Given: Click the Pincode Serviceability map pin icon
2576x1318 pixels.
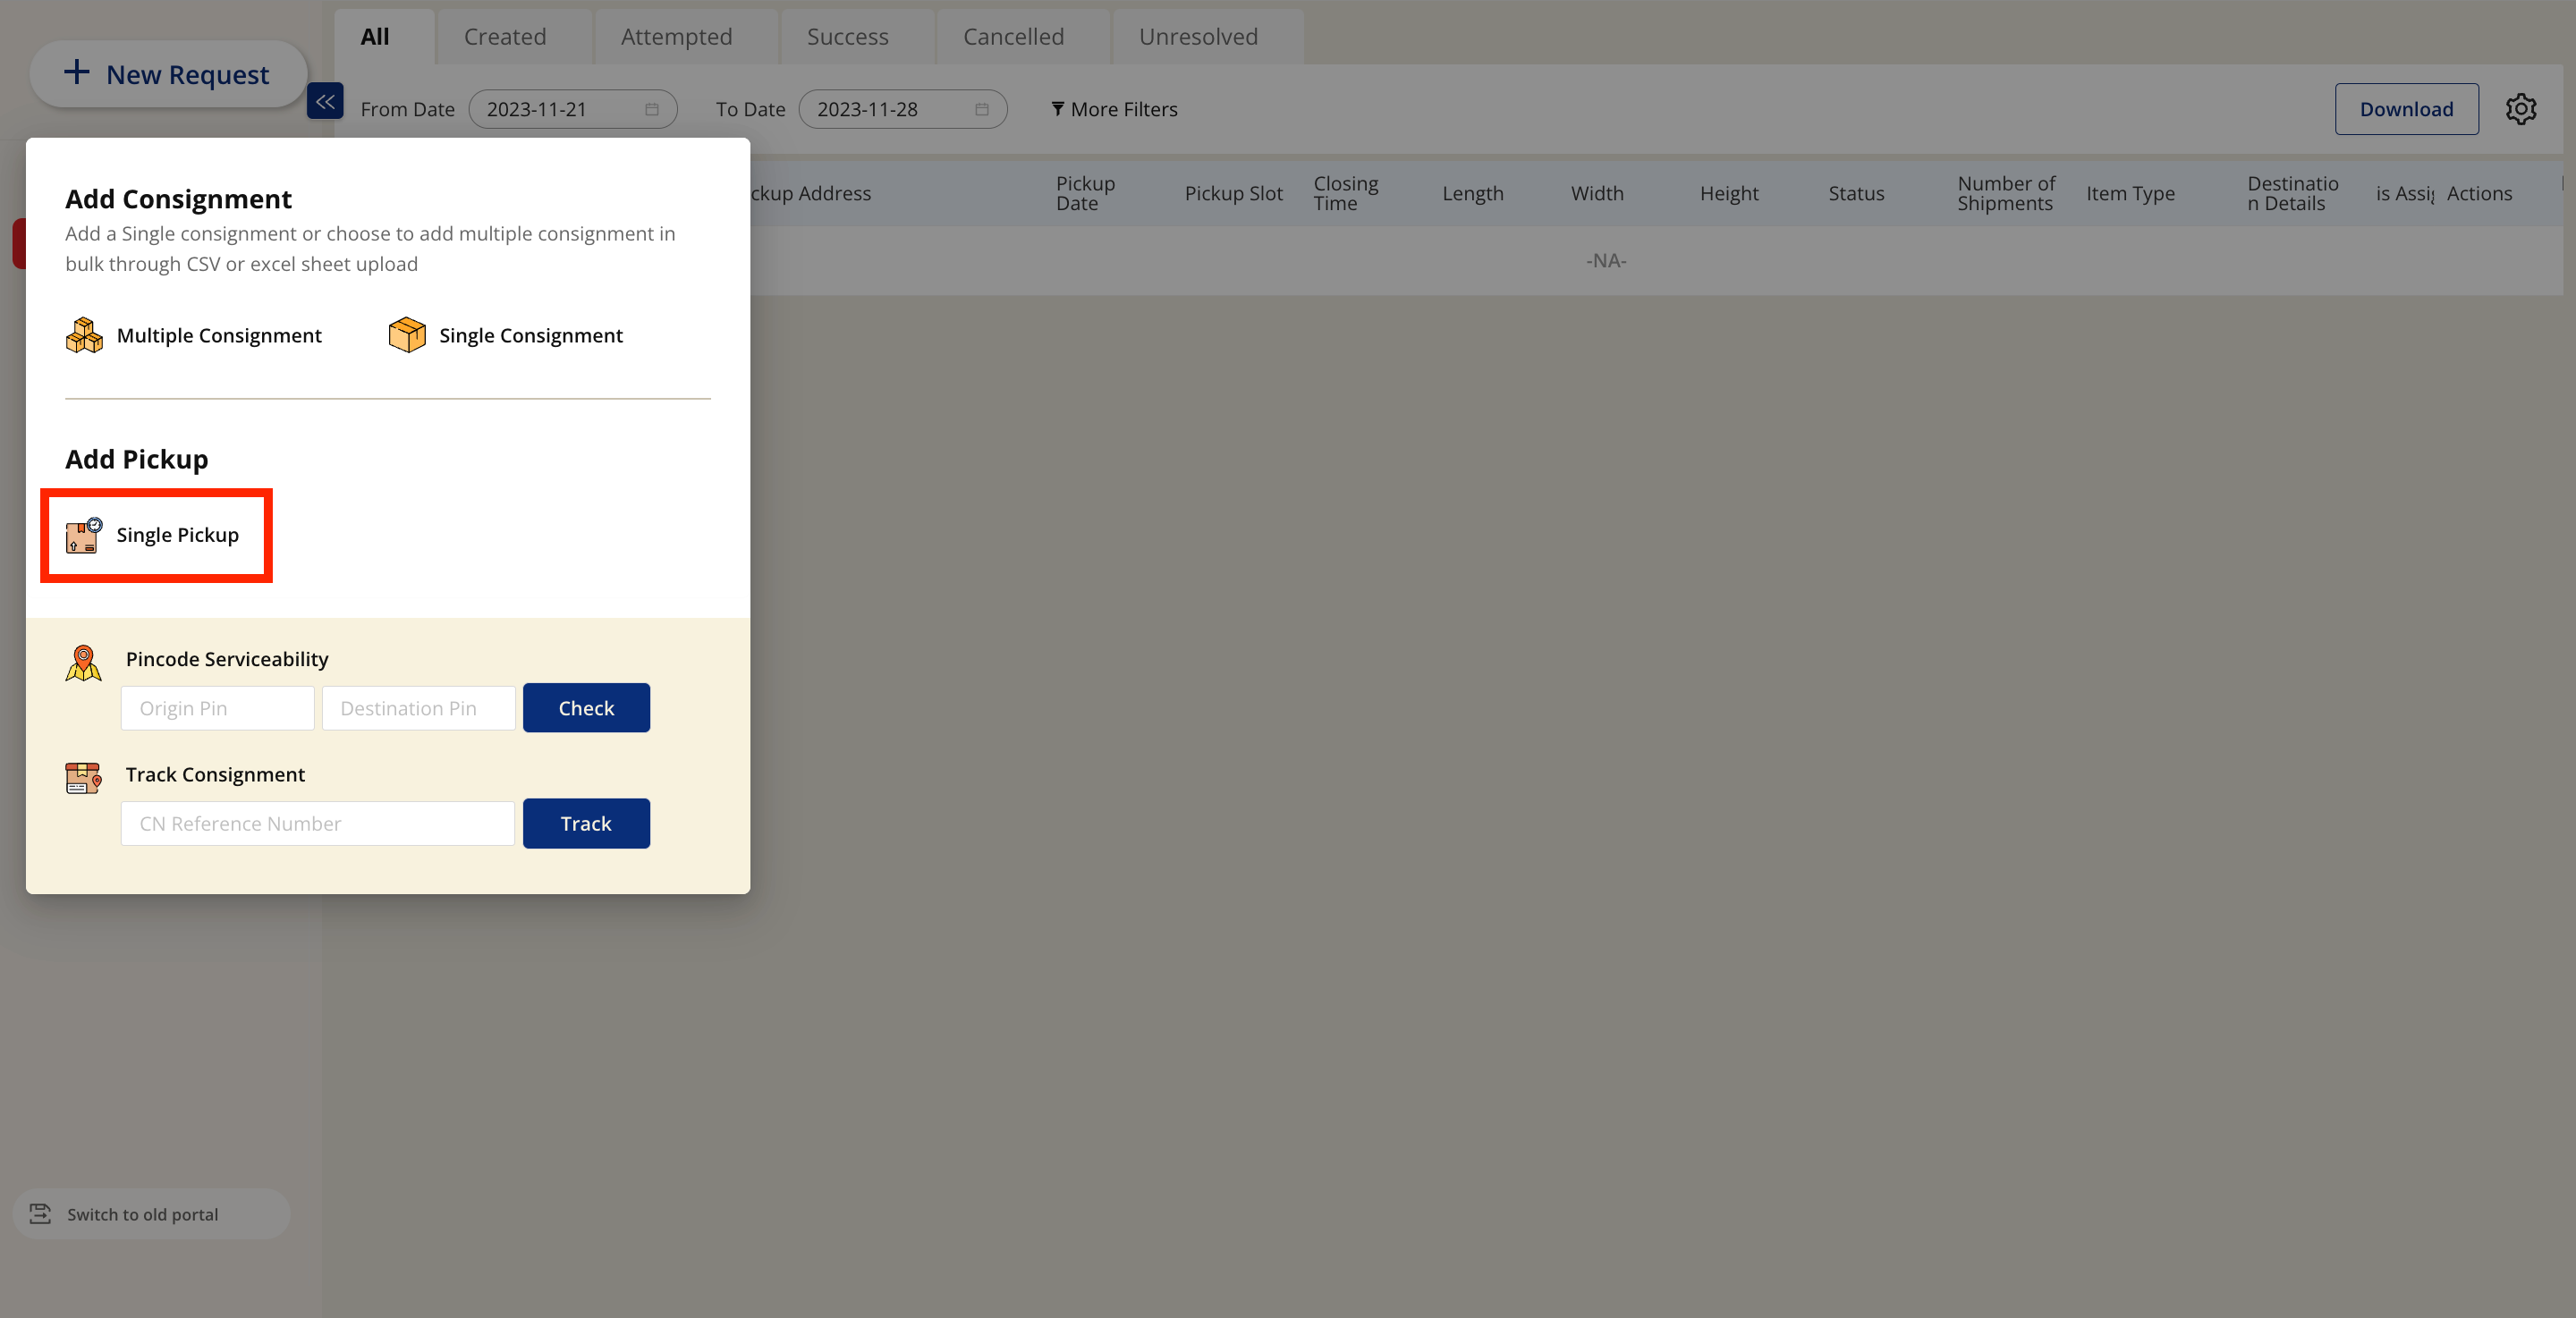Looking at the screenshot, I should tap(84, 662).
